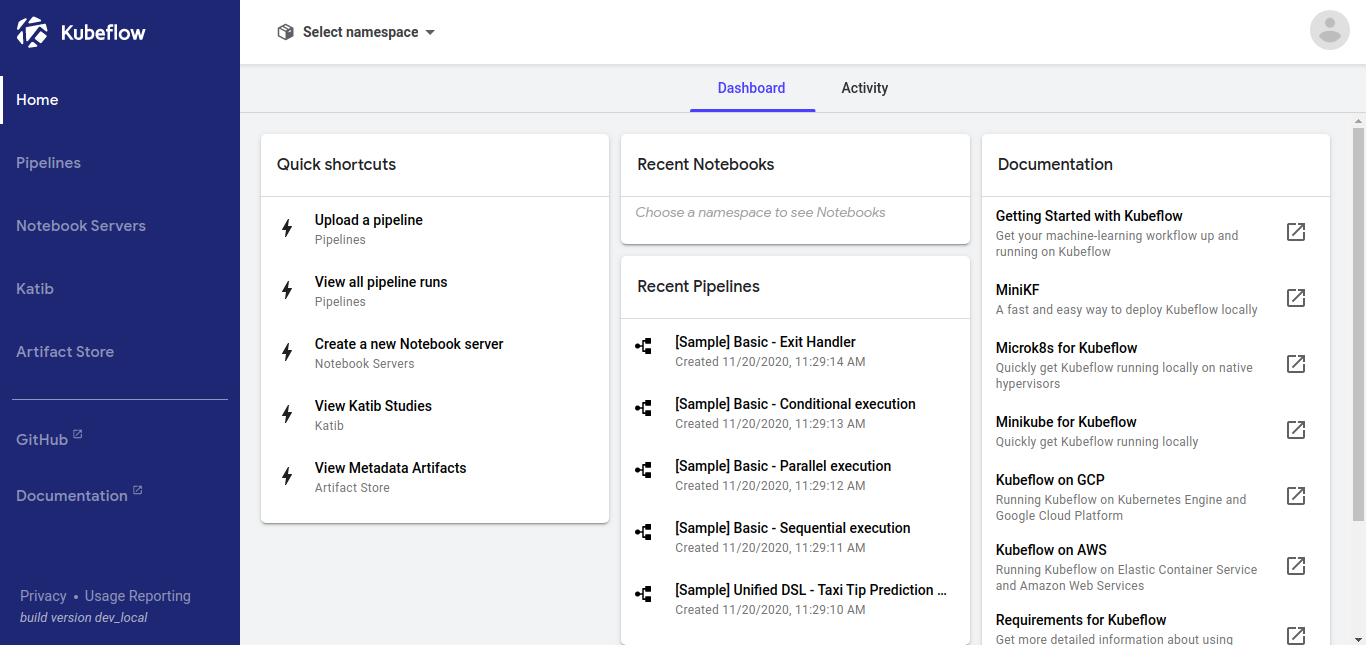Open Katib from the sidebar
Screen dimensions: 1366x645
click(35, 289)
